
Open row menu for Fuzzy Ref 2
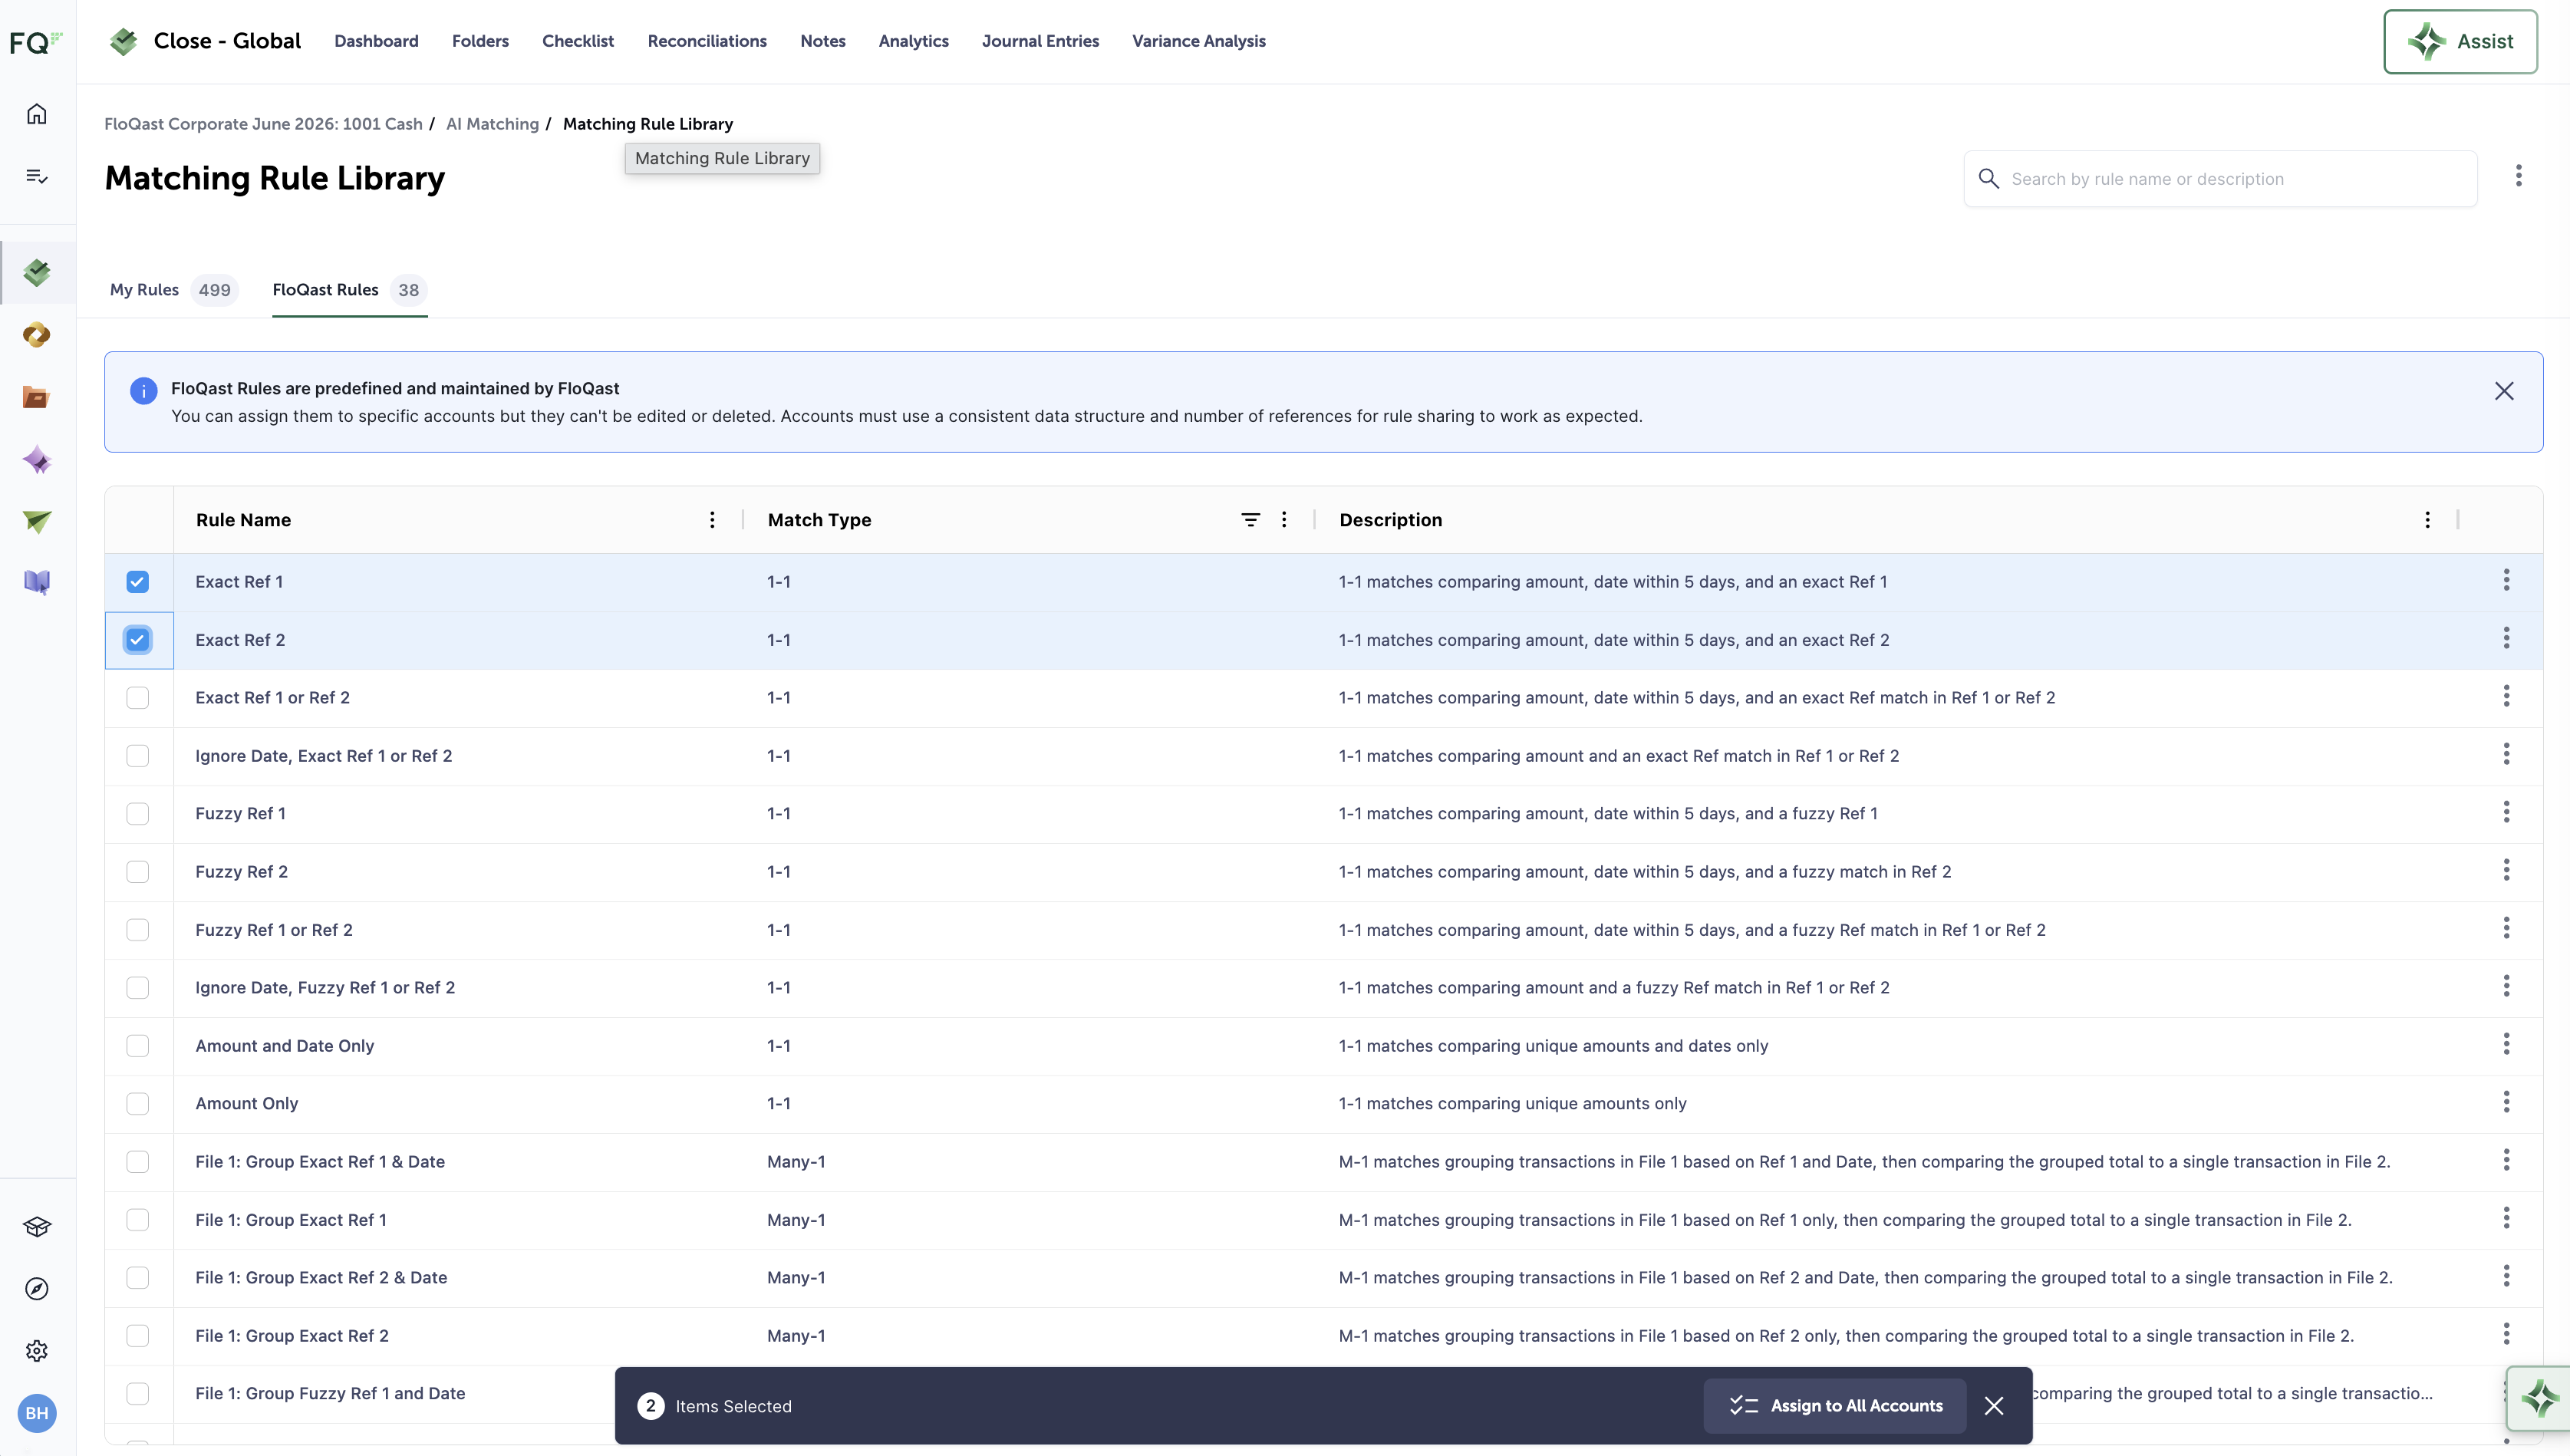[x=2506, y=870]
